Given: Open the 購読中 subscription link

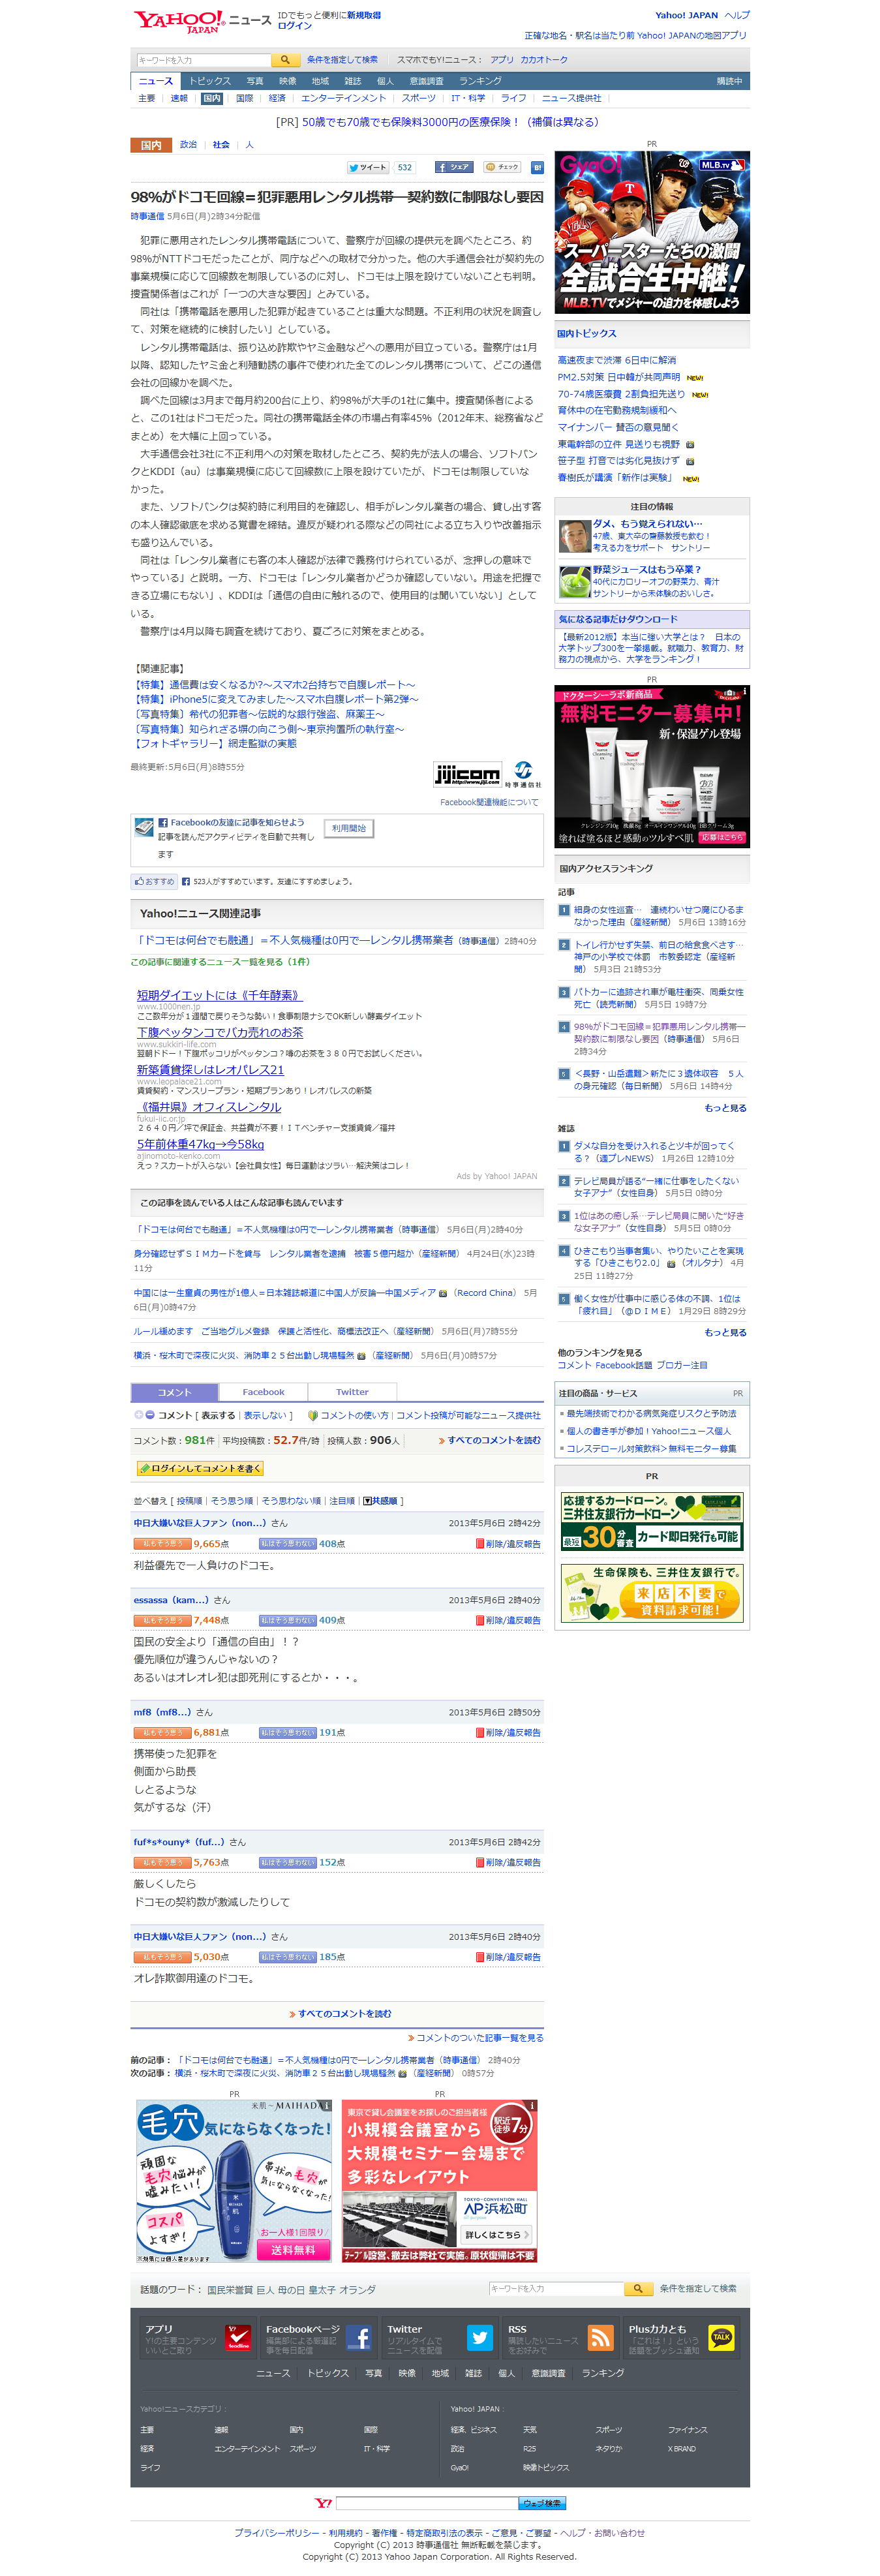Looking at the screenshot, I should point(730,81).
